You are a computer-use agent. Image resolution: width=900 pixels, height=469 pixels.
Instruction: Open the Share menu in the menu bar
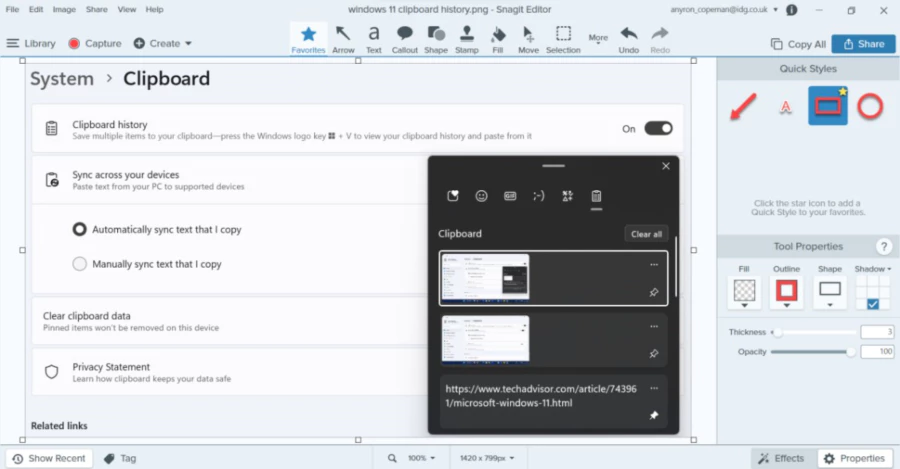96,9
